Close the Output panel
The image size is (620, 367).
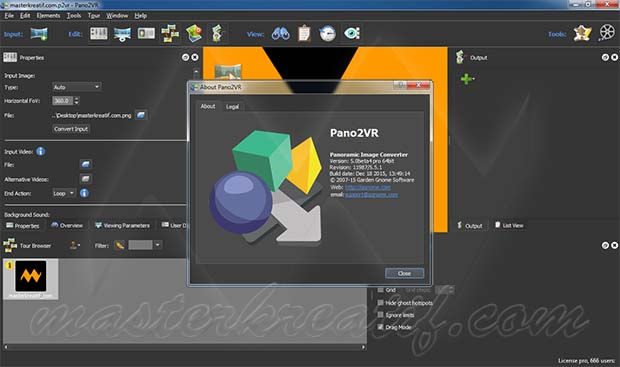click(614, 57)
